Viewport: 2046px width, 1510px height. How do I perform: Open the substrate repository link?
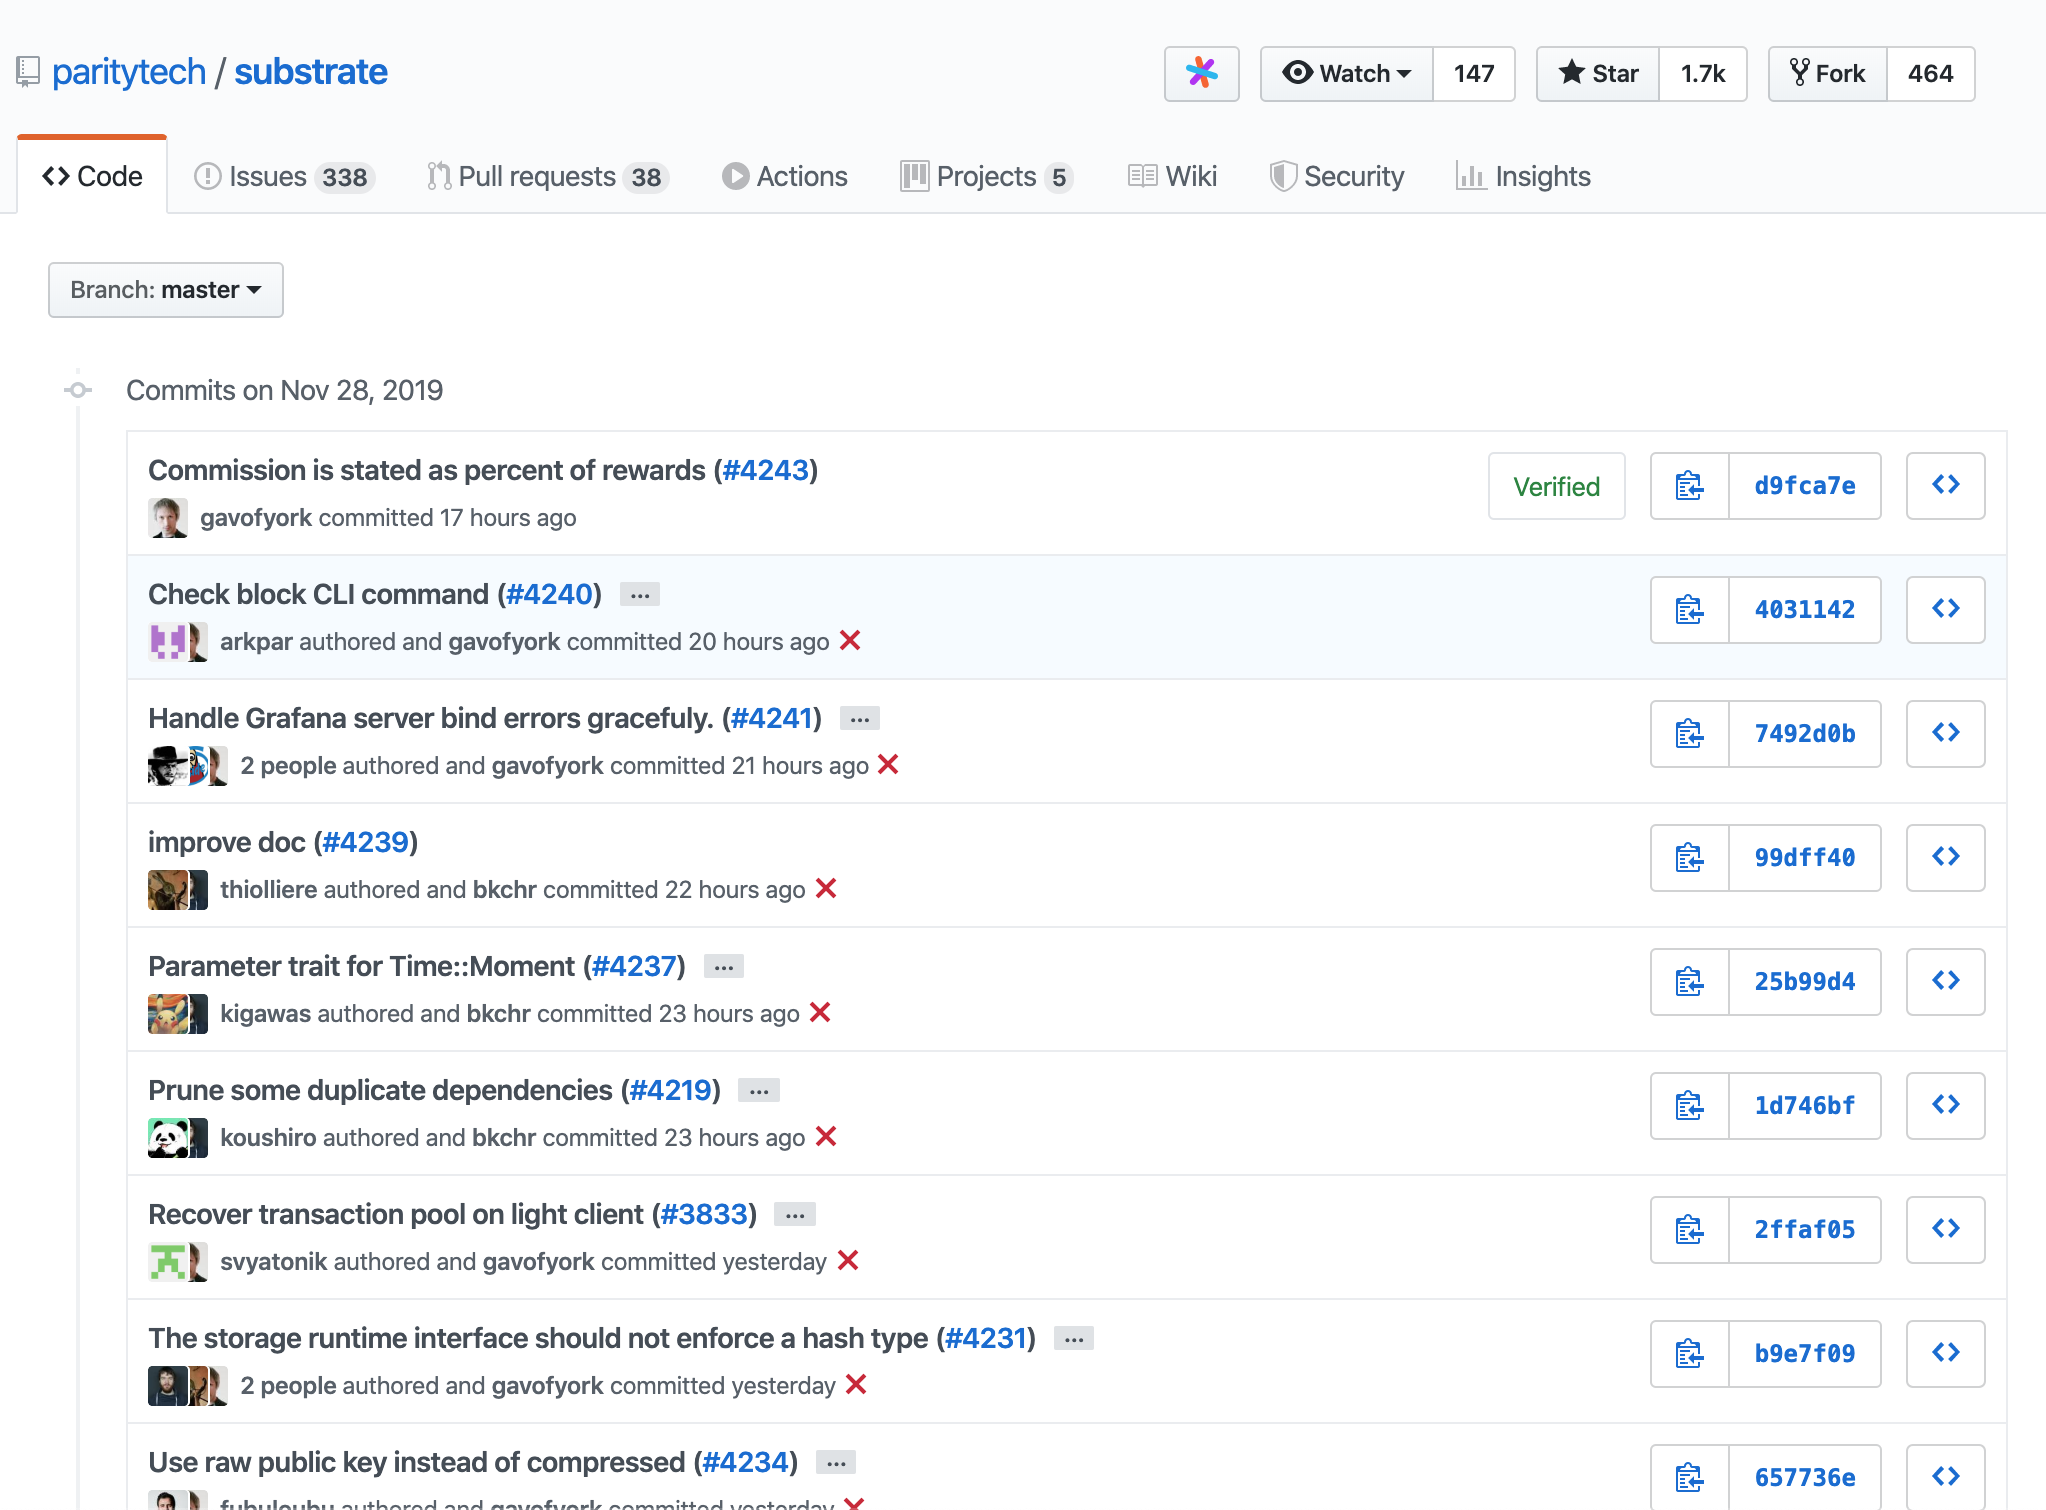point(311,72)
